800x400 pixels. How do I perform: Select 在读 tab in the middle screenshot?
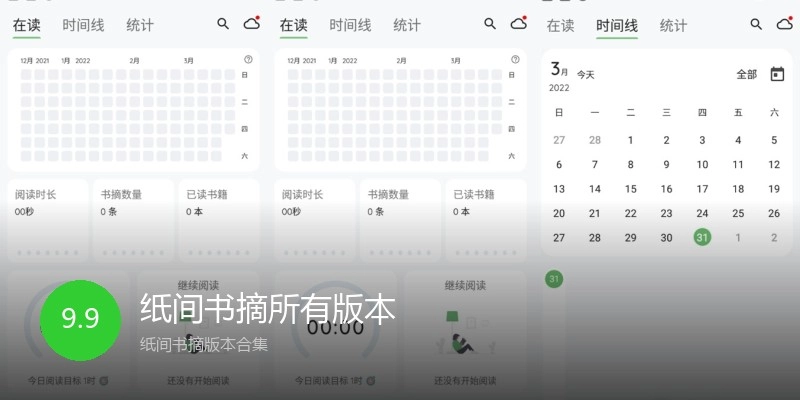293,25
